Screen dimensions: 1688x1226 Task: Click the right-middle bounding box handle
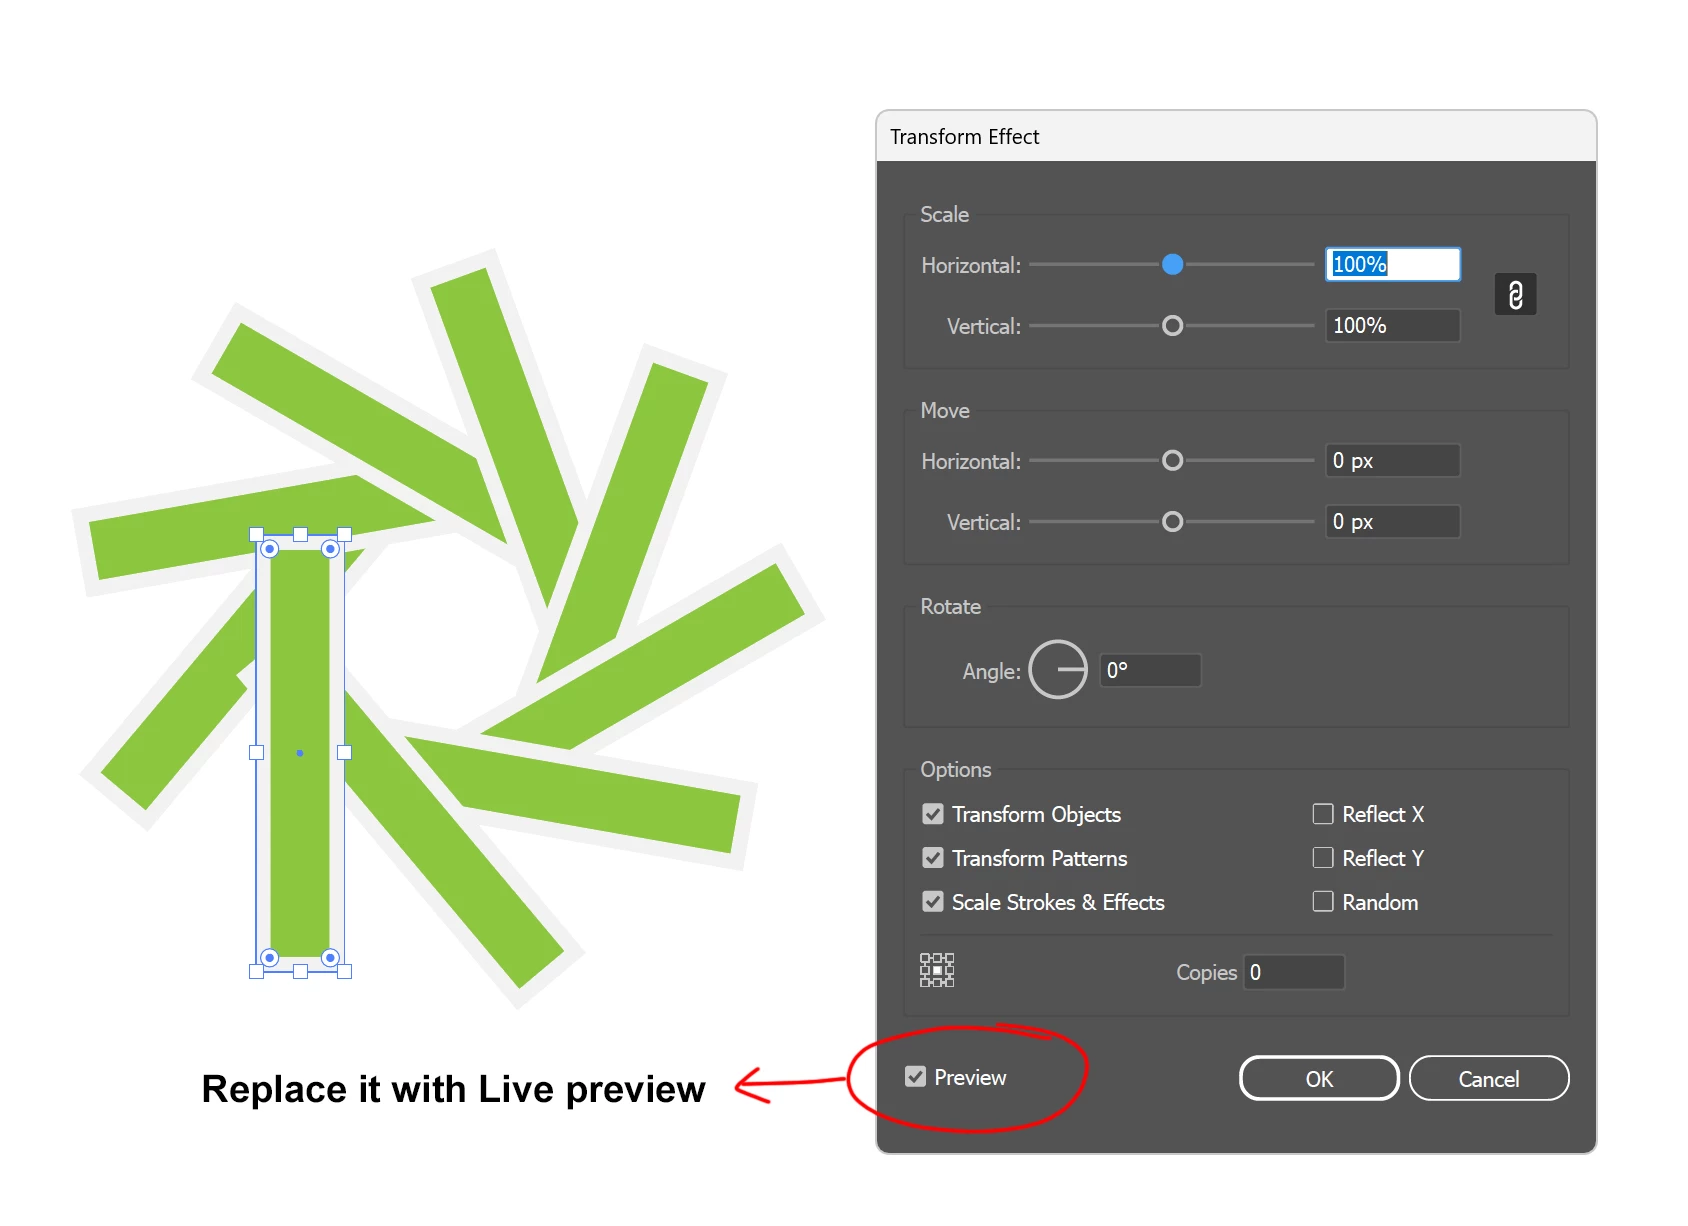[344, 753]
